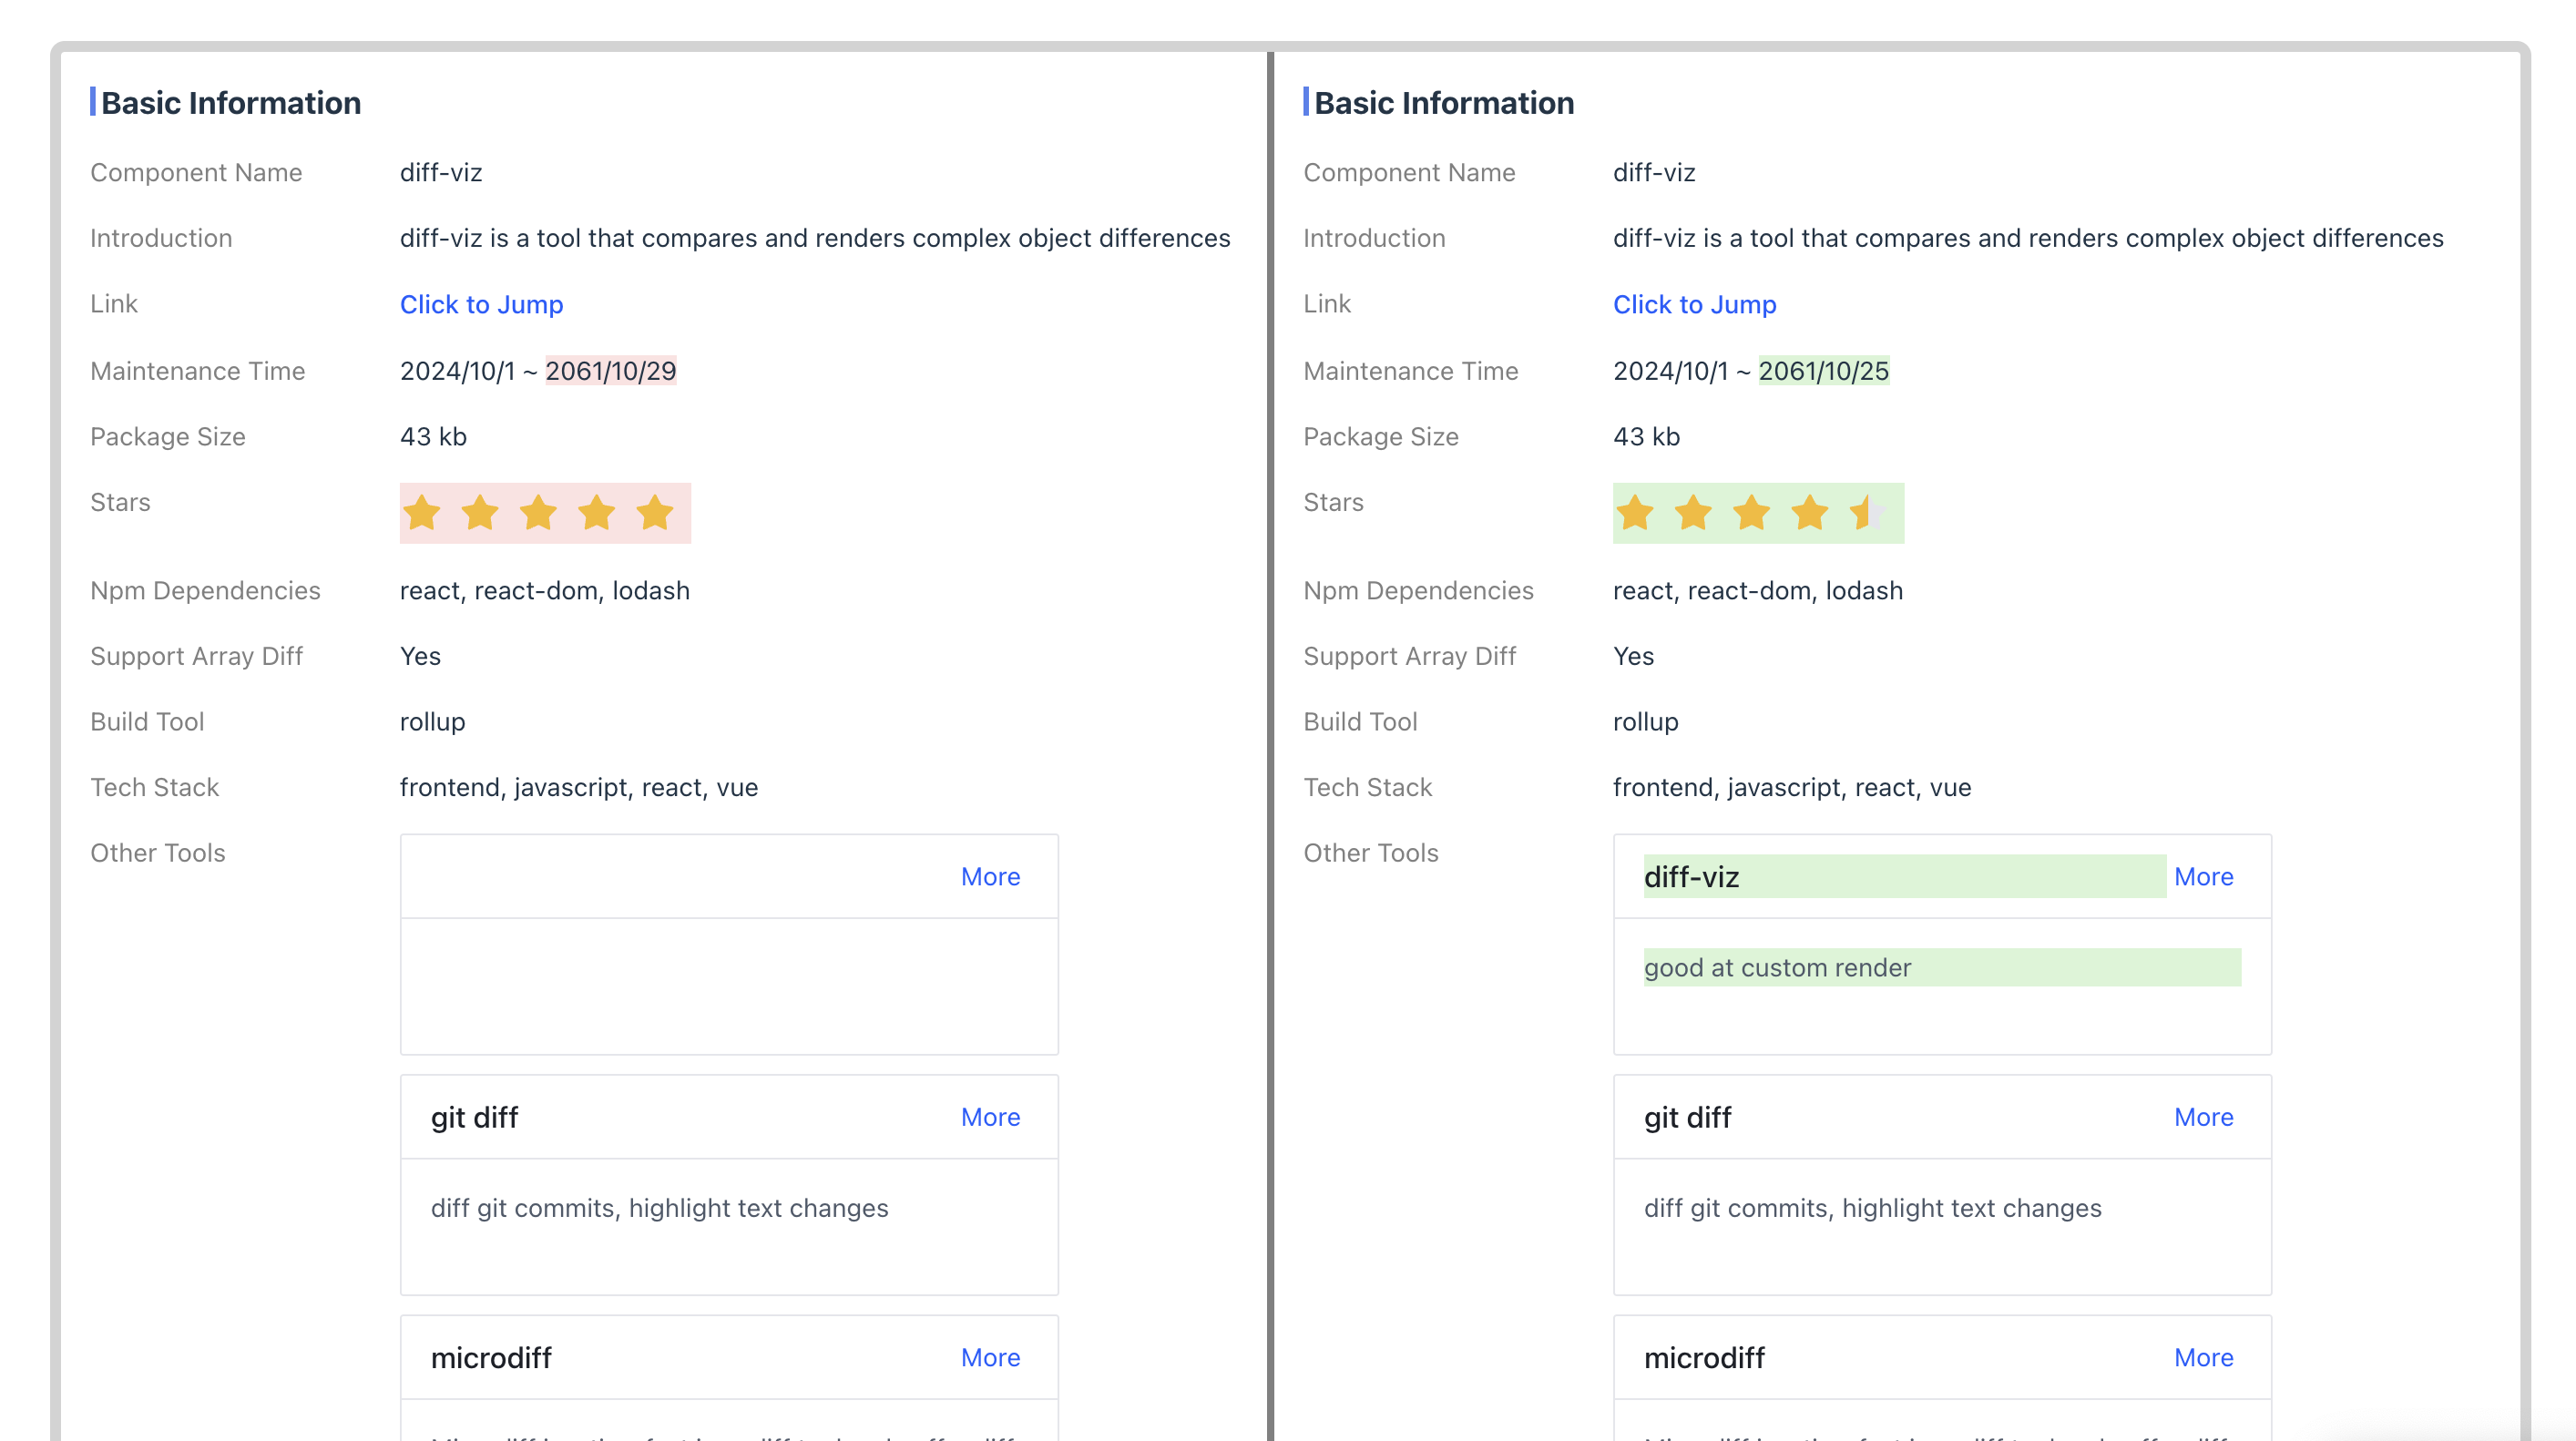This screenshot has height=1441, width=2576.
Task: Click the fourth star in right panel
Action: click(x=1809, y=513)
